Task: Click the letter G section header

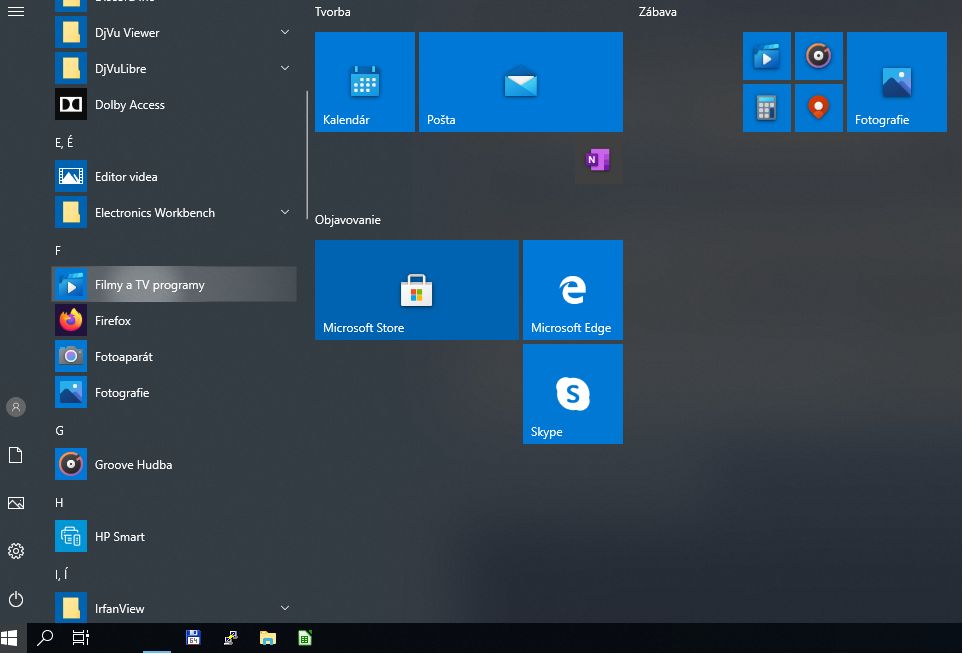Action: [x=60, y=431]
